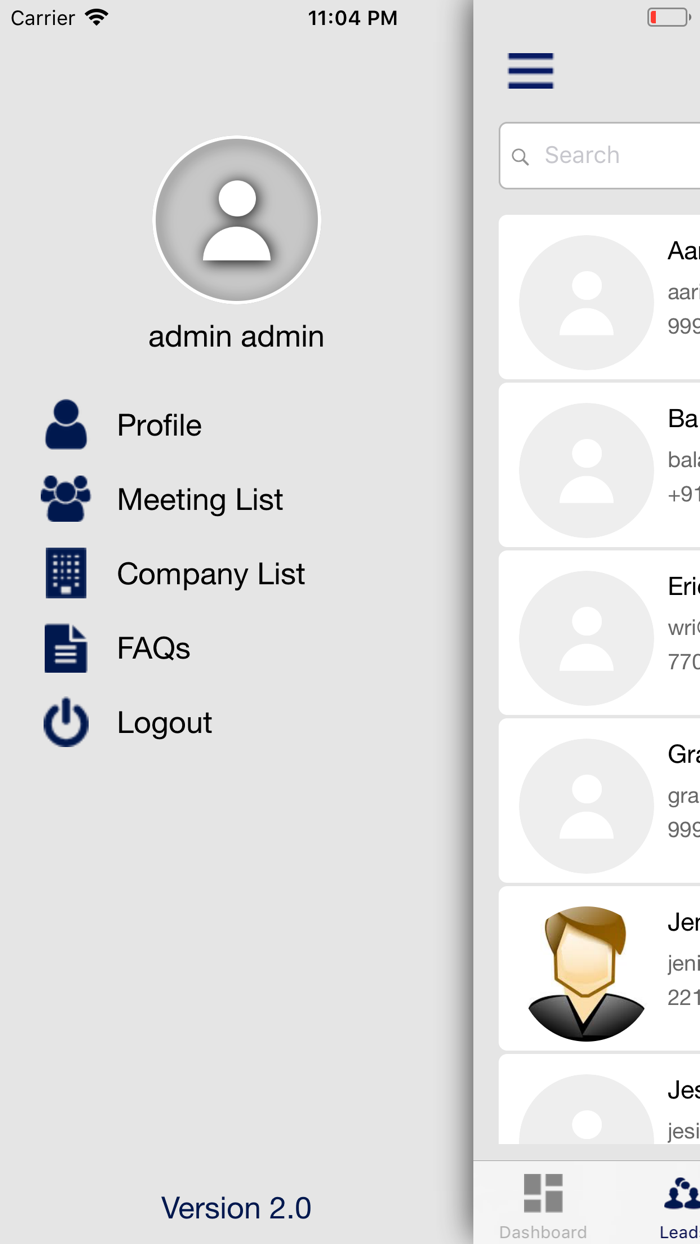This screenshot has height=1244, width=700.
Task: Click the FAQs document icon
Action: click(66, 648)
